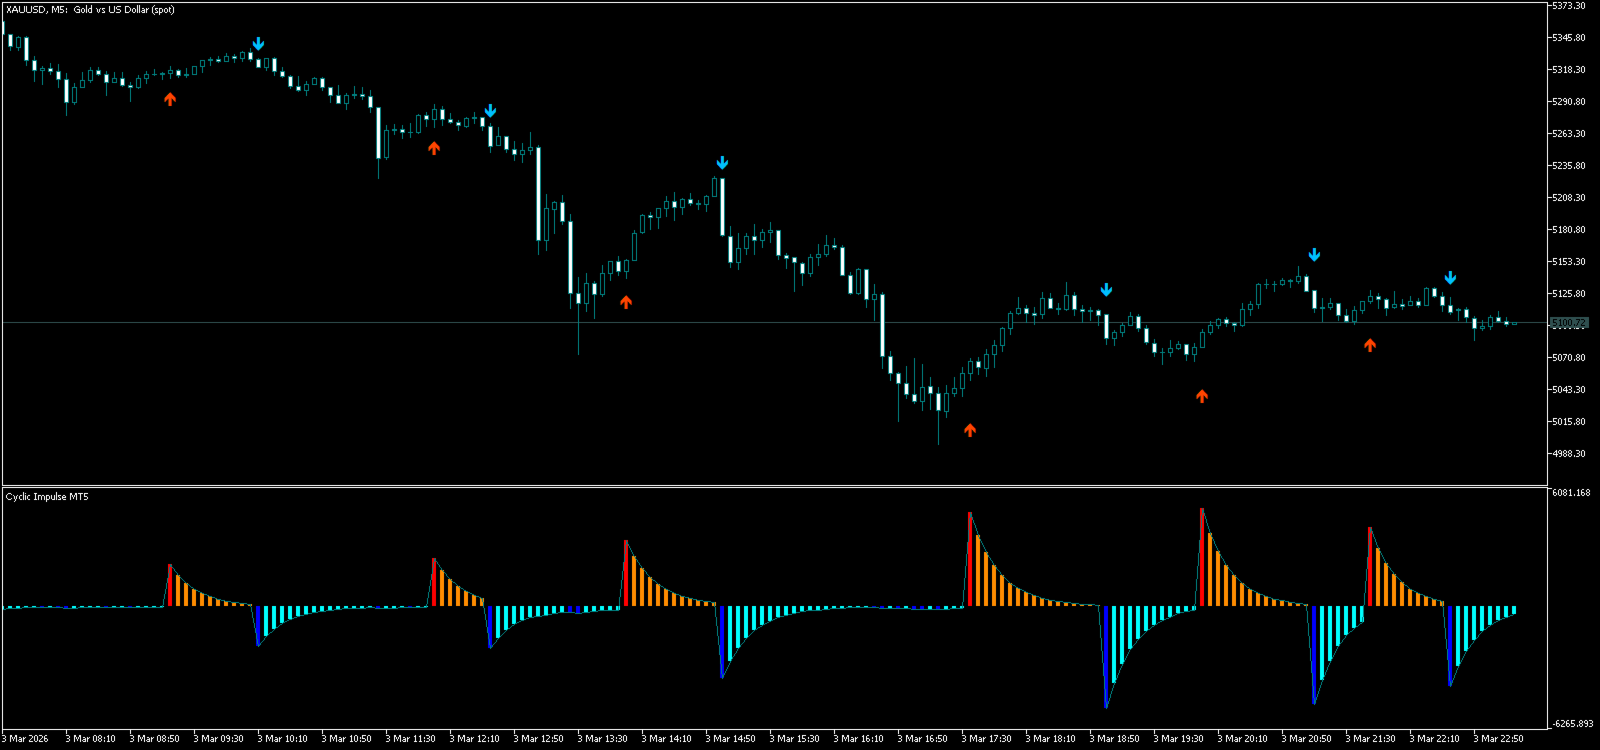The height and width of the screenshot is (750, 1600).
Task: Click the XAUUSD, M5 chart title
Action: tap(90, 10)
